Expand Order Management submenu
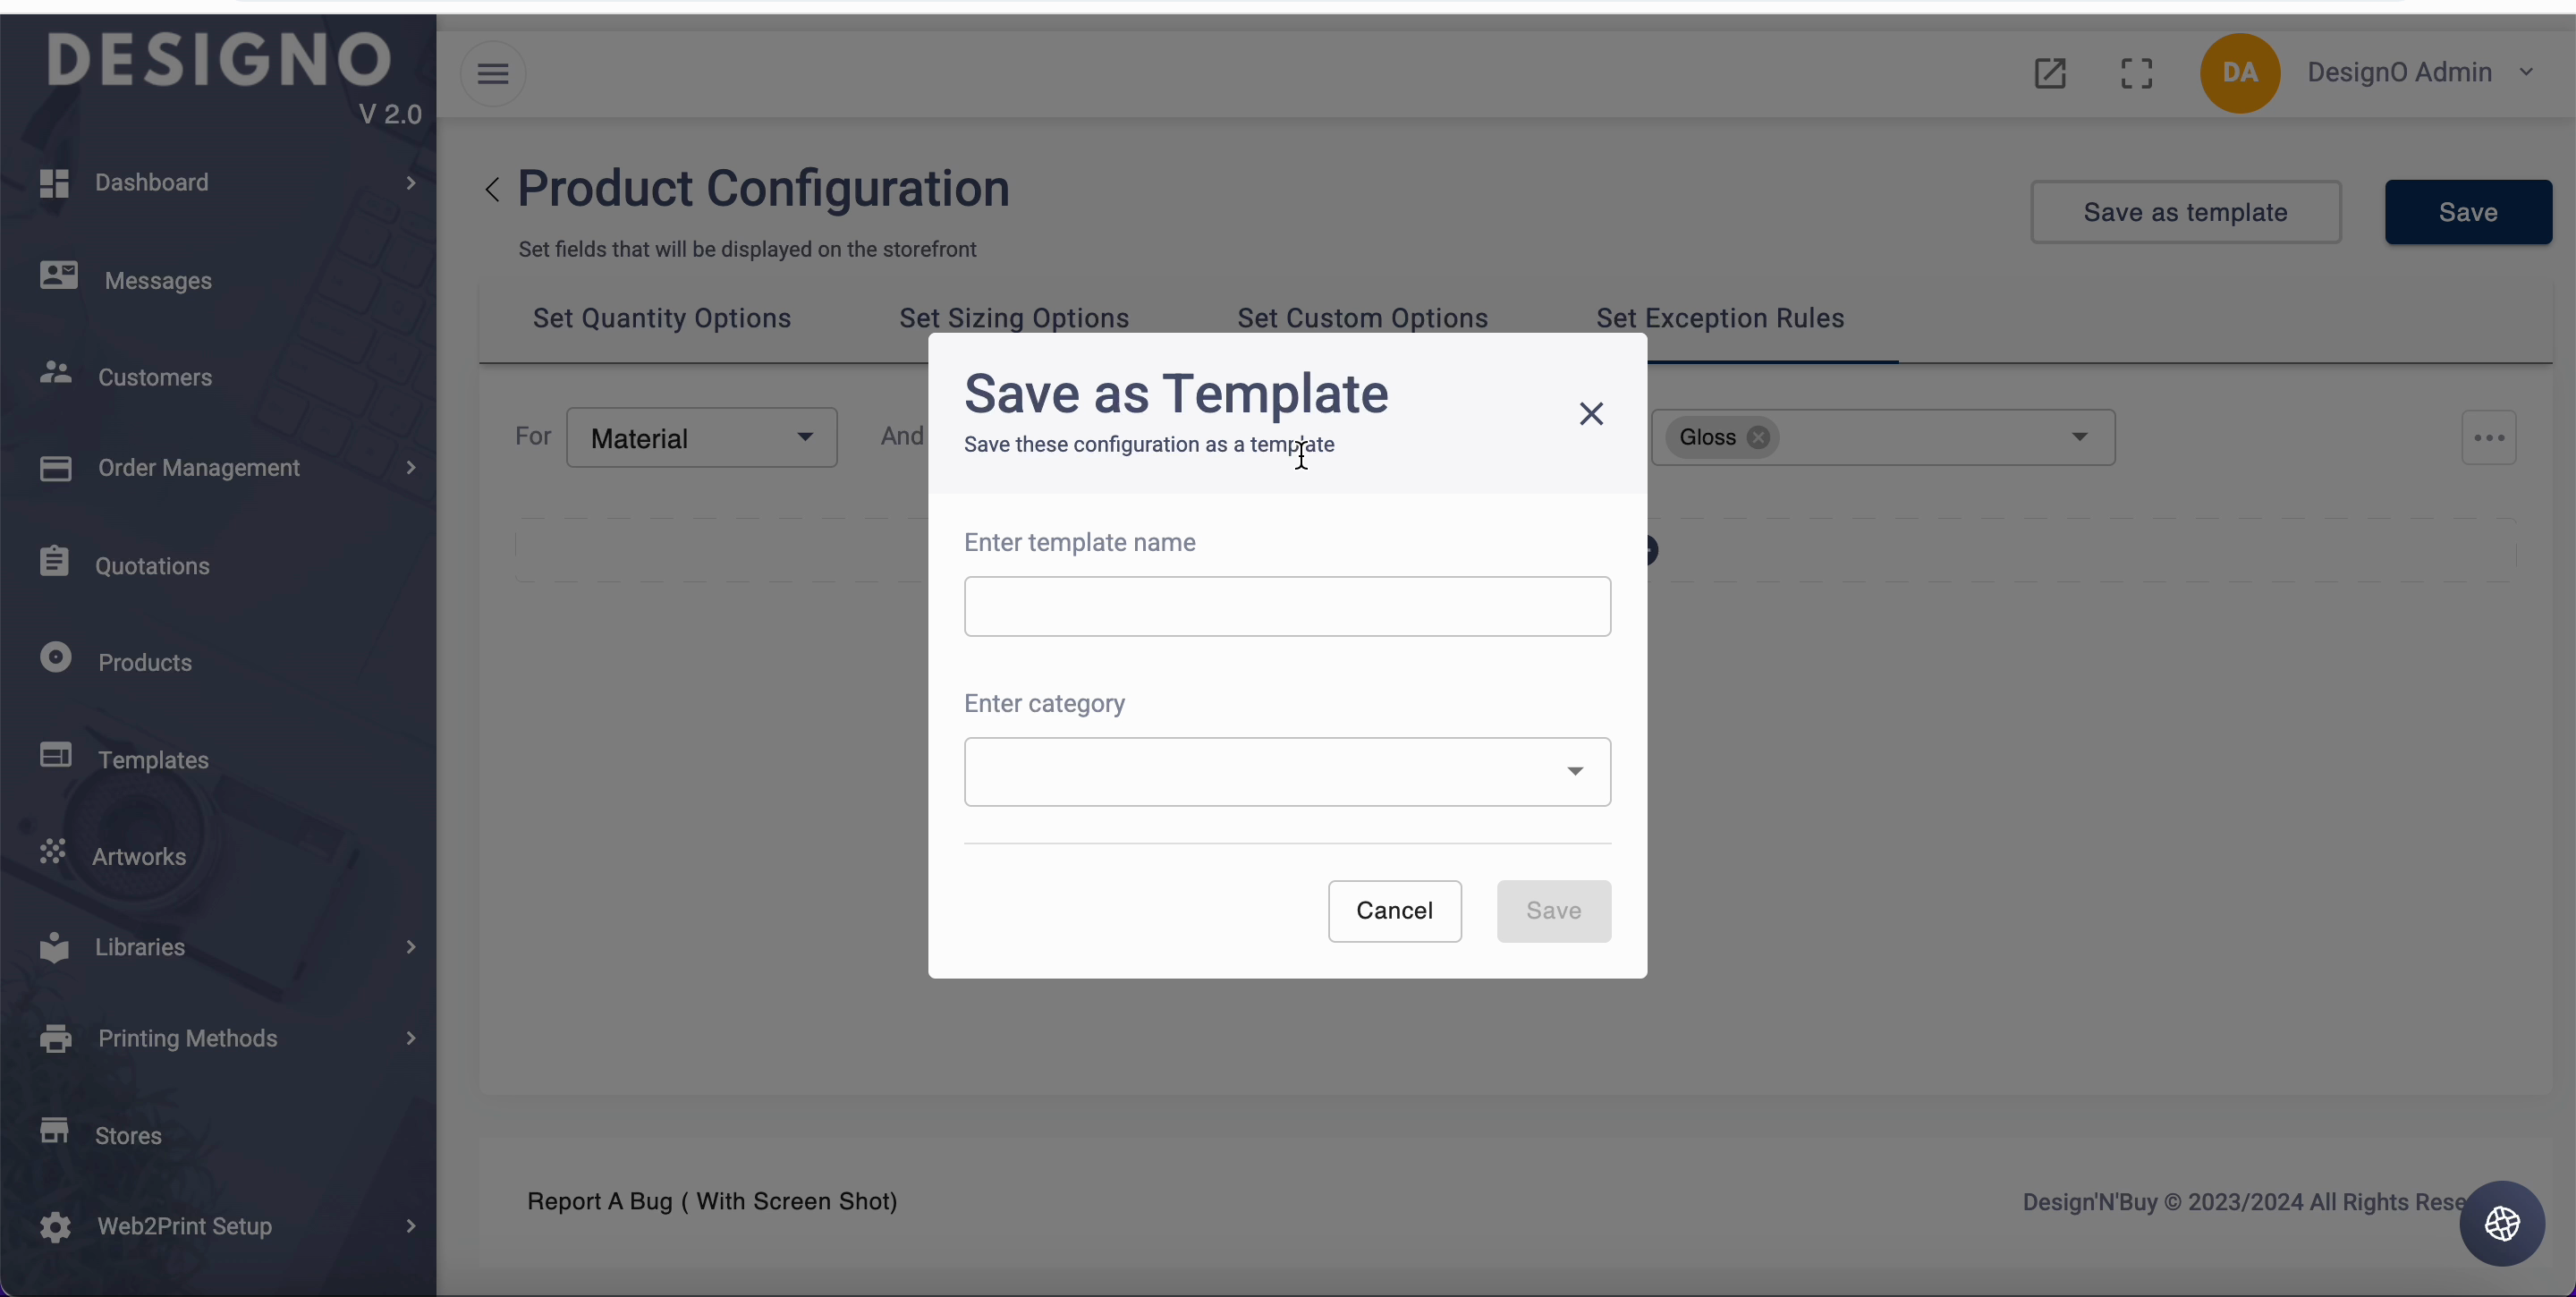 click(198, 468)
